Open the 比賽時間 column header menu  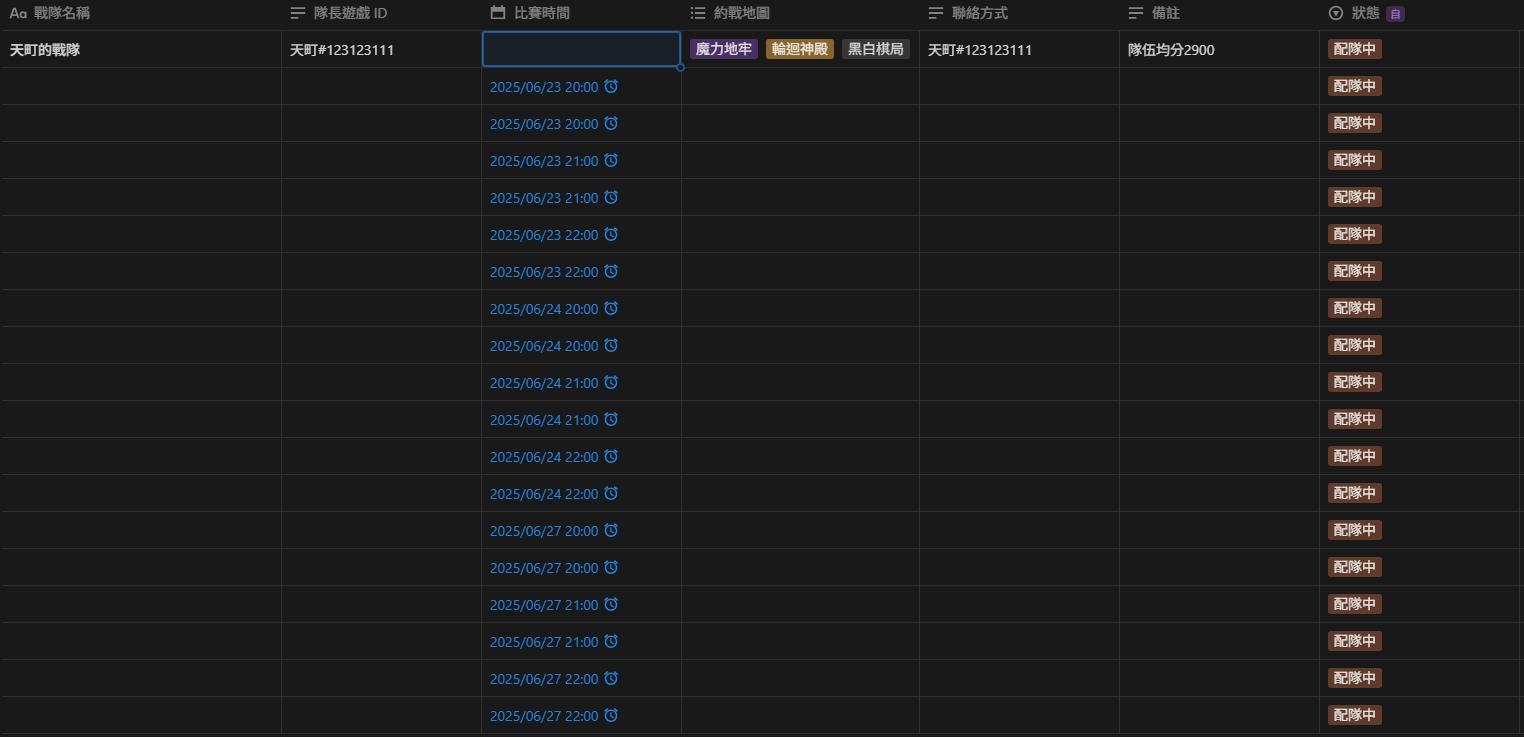(542, 13)
